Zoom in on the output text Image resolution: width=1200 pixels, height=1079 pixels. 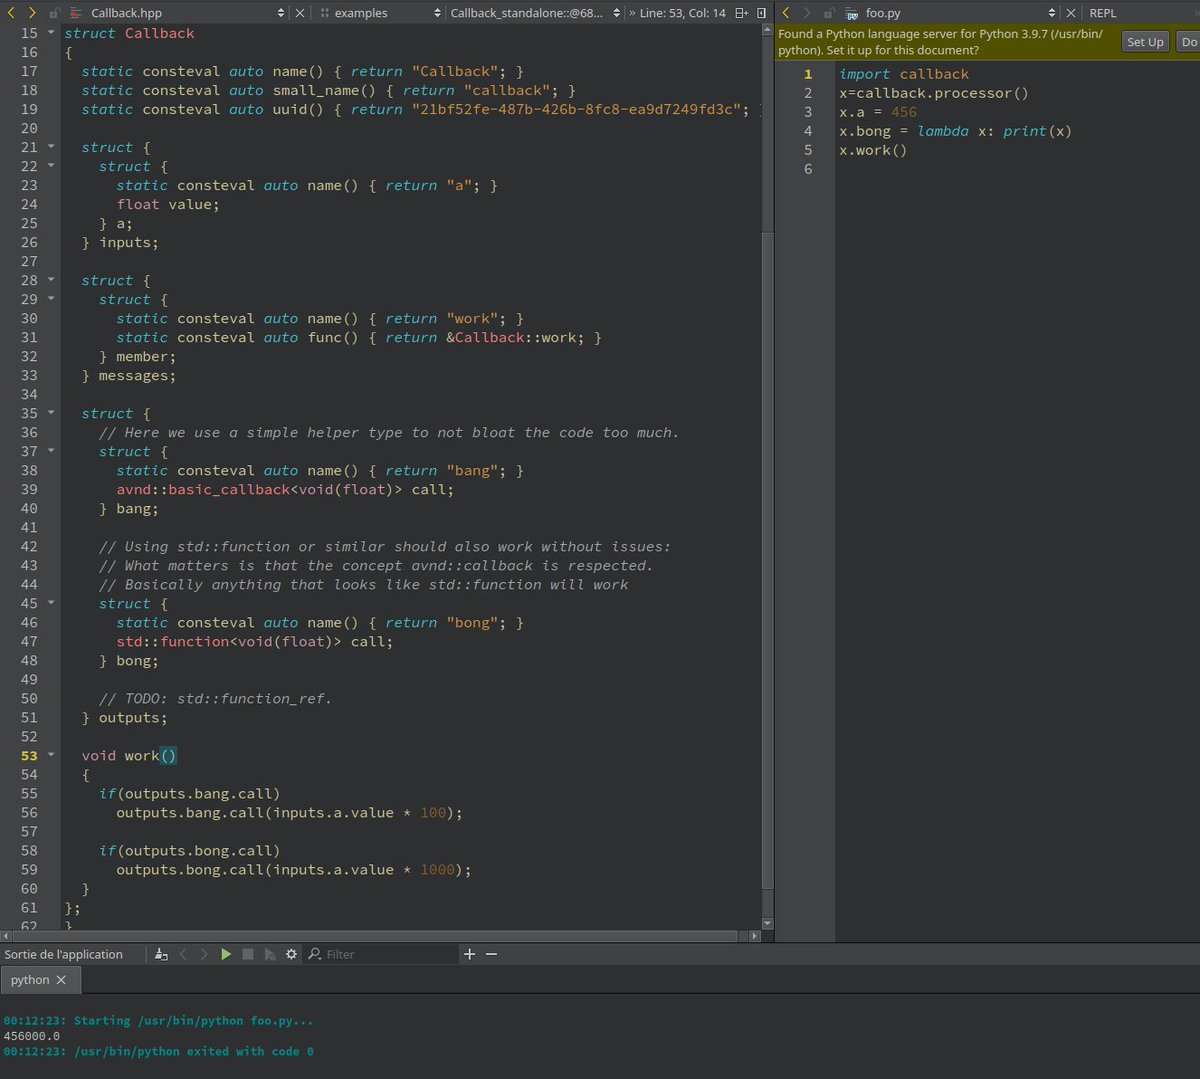click(469, 954)
